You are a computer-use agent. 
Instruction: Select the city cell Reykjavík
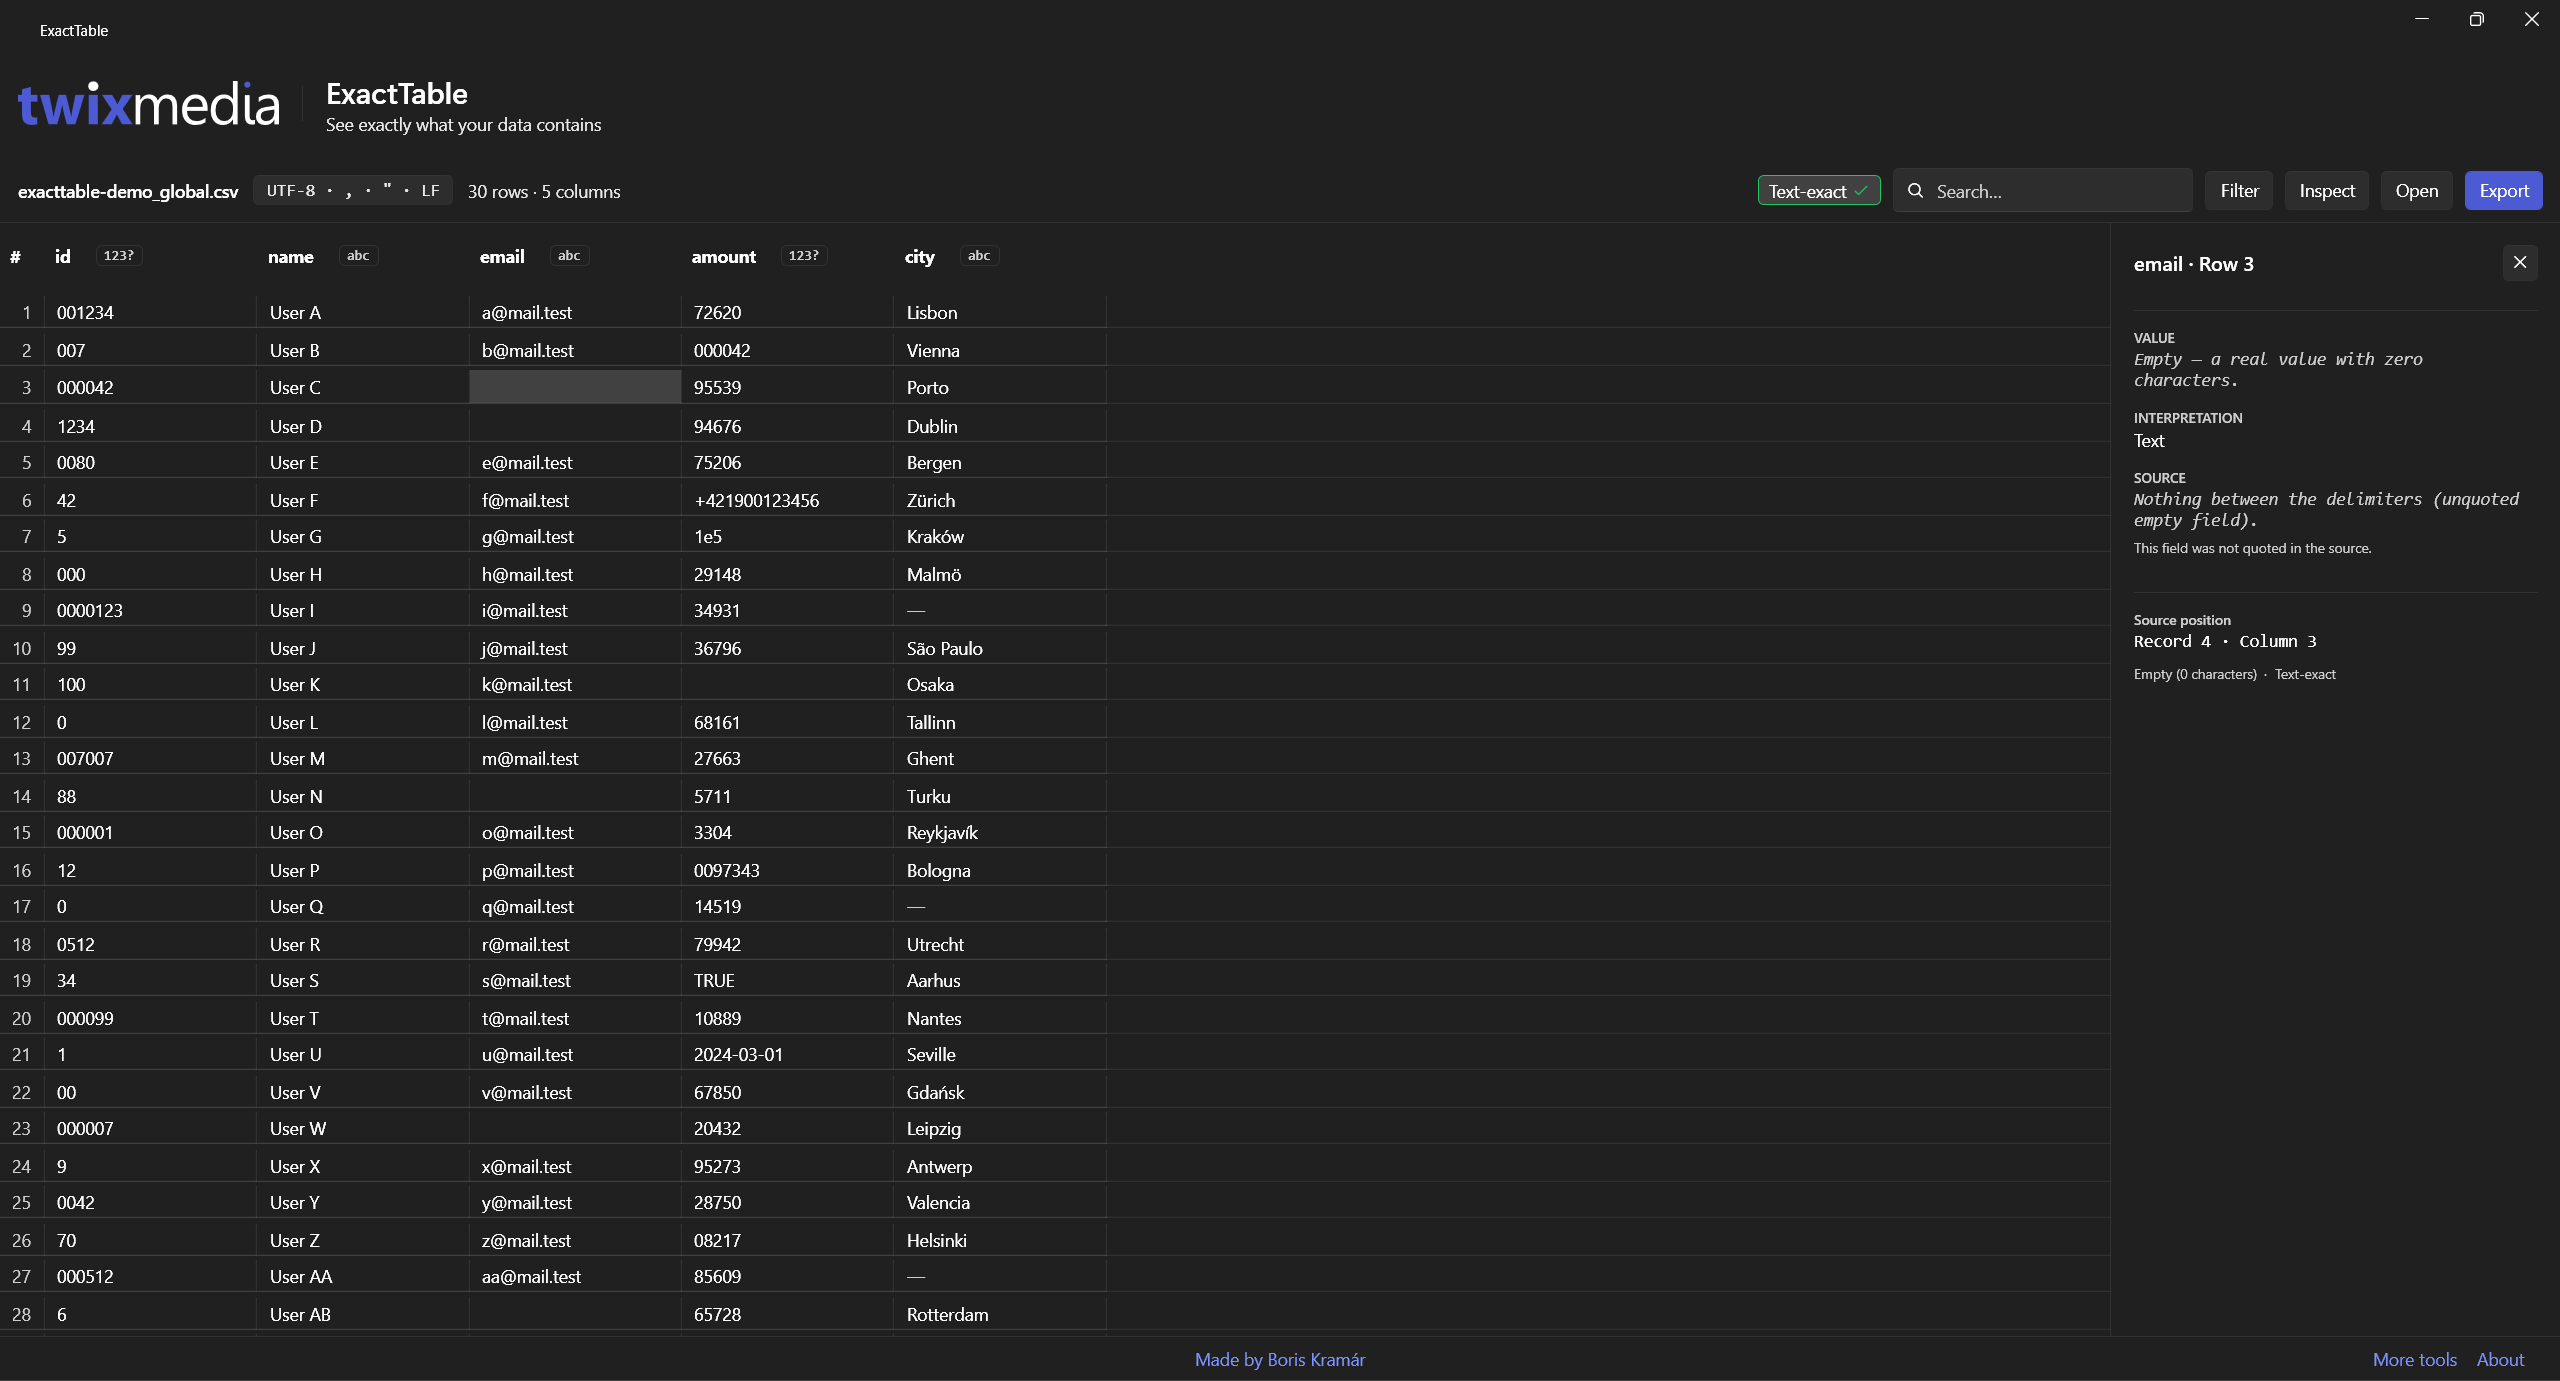[1000, 832]
